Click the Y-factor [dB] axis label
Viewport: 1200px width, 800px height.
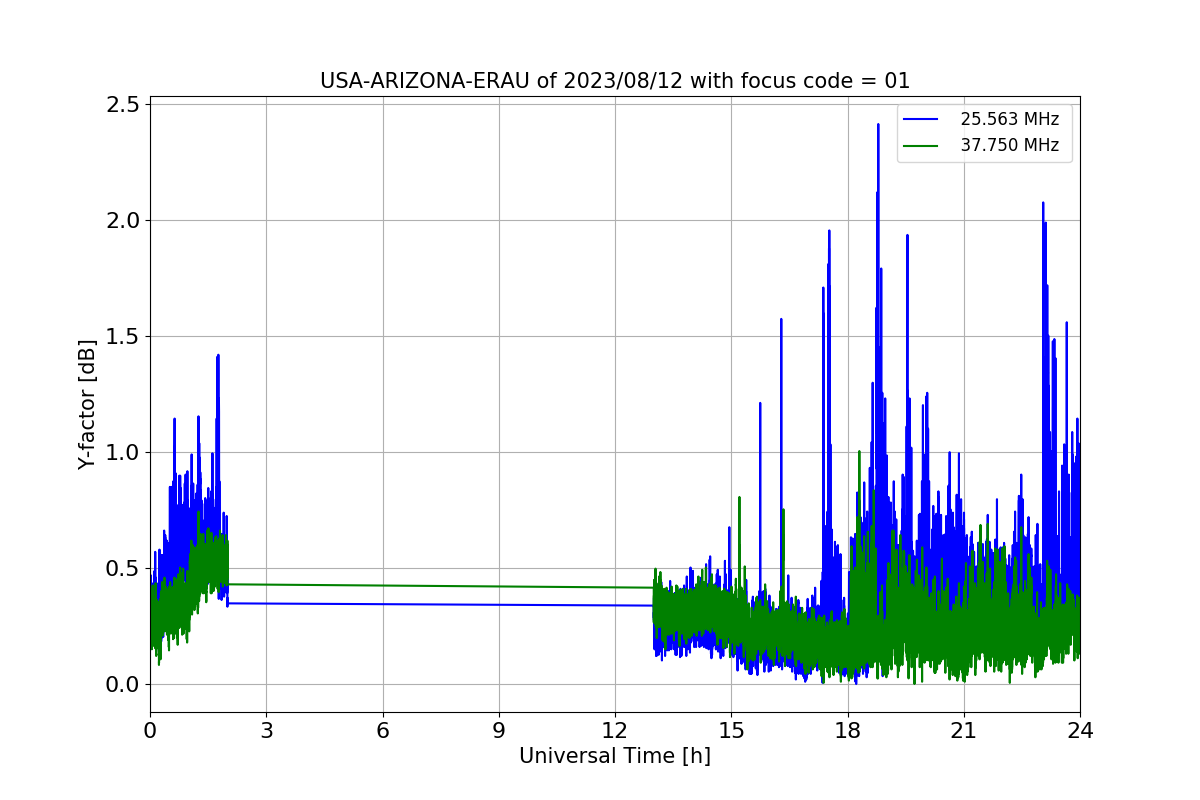(x=88, y=404)
